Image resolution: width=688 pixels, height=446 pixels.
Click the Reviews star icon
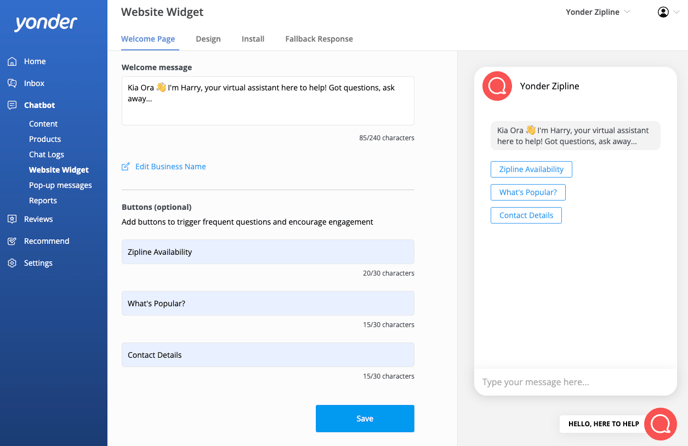(12, 219)
